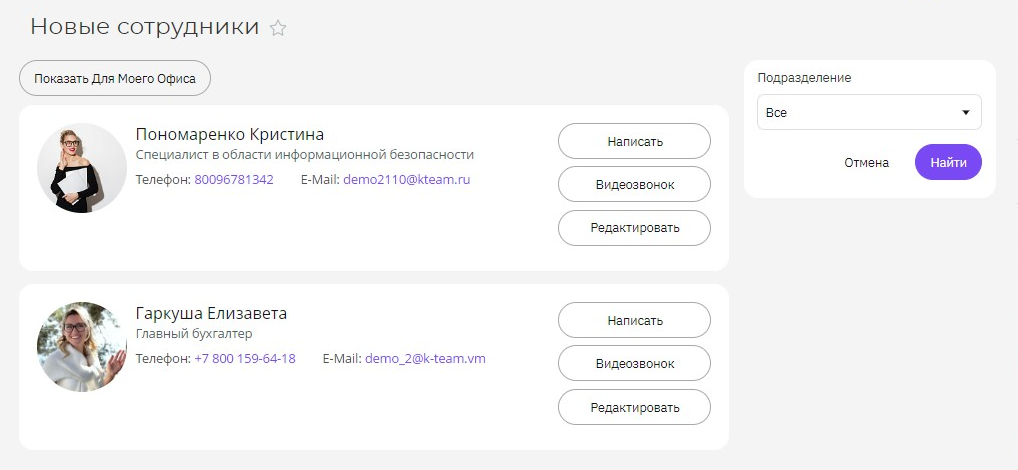Write a message to Пономаренко Кристина
The height and width of the screenshot is (470, 1018).
click(x=634, y=142)
